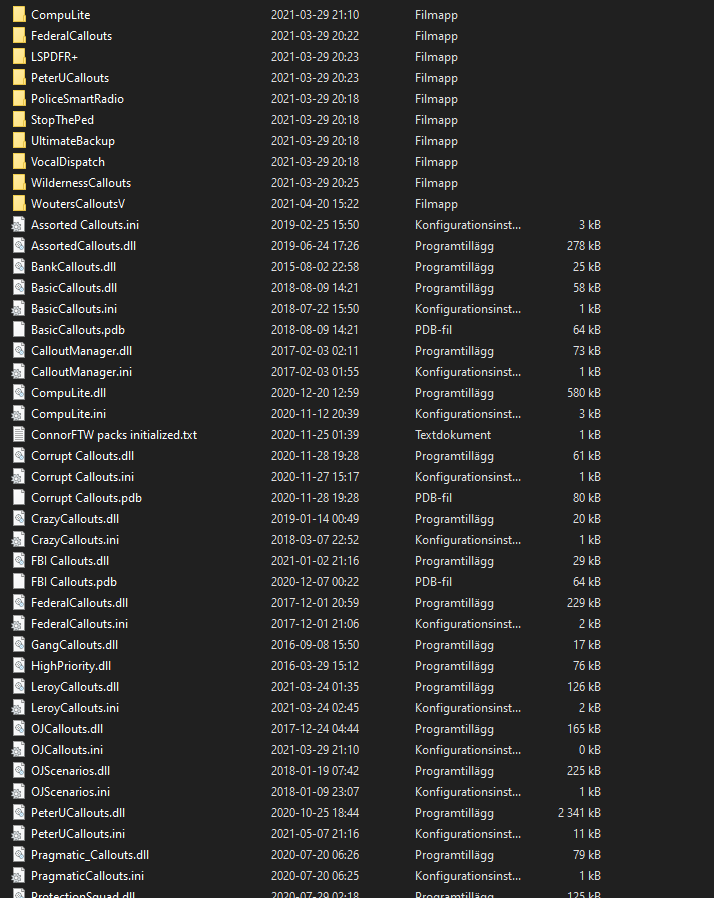Click the 0 kB size value

tap(590, 750)
